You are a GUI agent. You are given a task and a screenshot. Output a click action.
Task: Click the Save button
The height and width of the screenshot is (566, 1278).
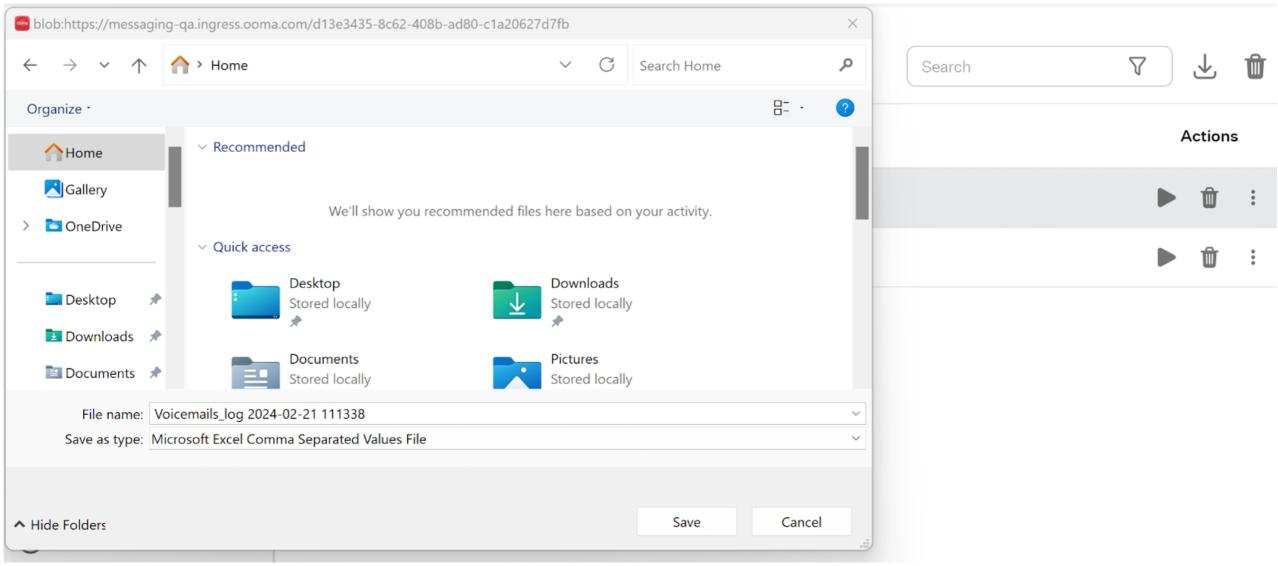coord(687,522)
